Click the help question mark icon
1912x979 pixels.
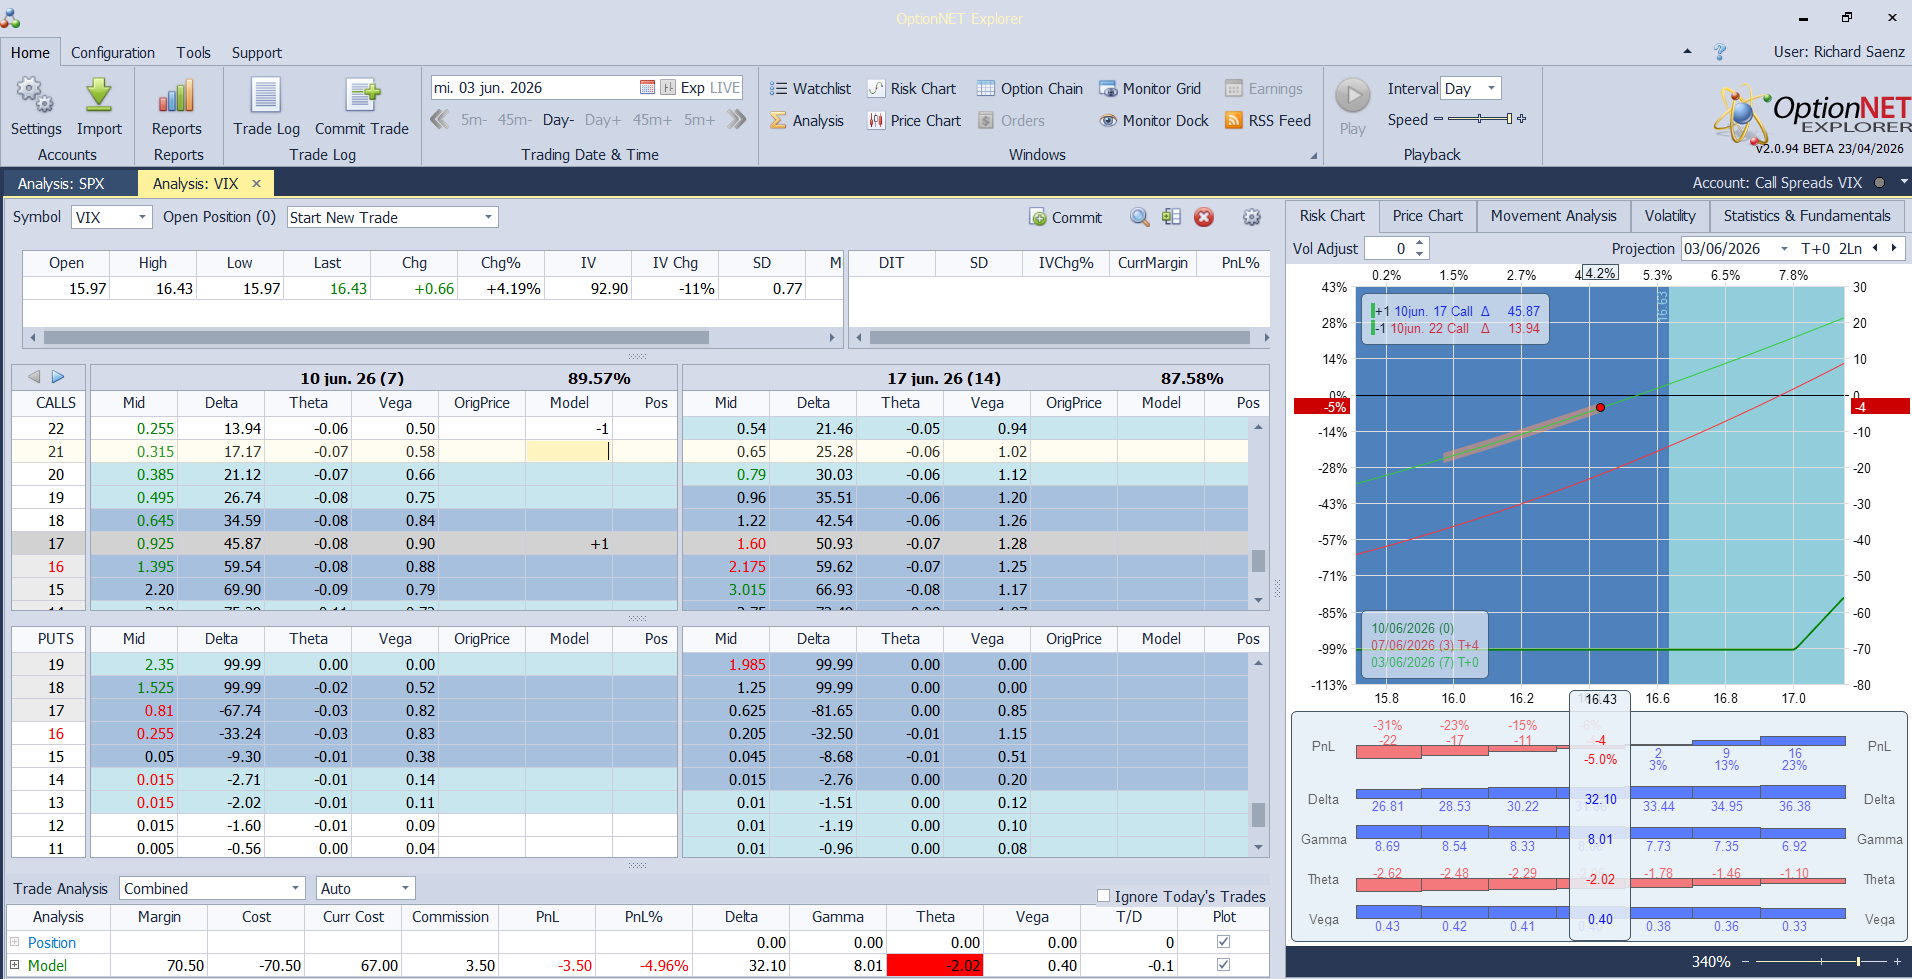coord(1720,52)
